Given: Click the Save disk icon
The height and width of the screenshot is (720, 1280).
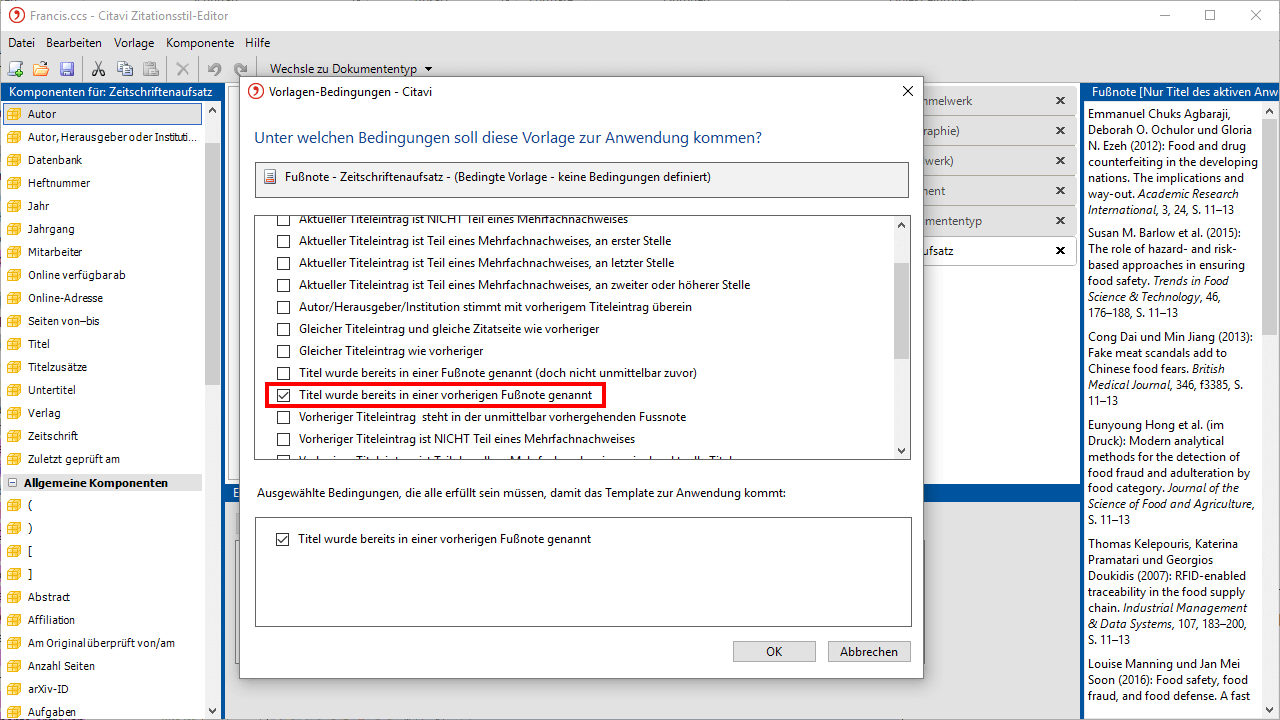Looking at the screenshot, I should point(67,69).
